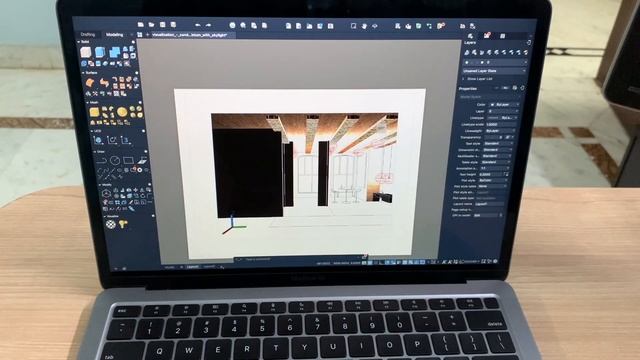The image size is (640, 360).
Task: Select the white Box solid tool
Action: (86, 52)
